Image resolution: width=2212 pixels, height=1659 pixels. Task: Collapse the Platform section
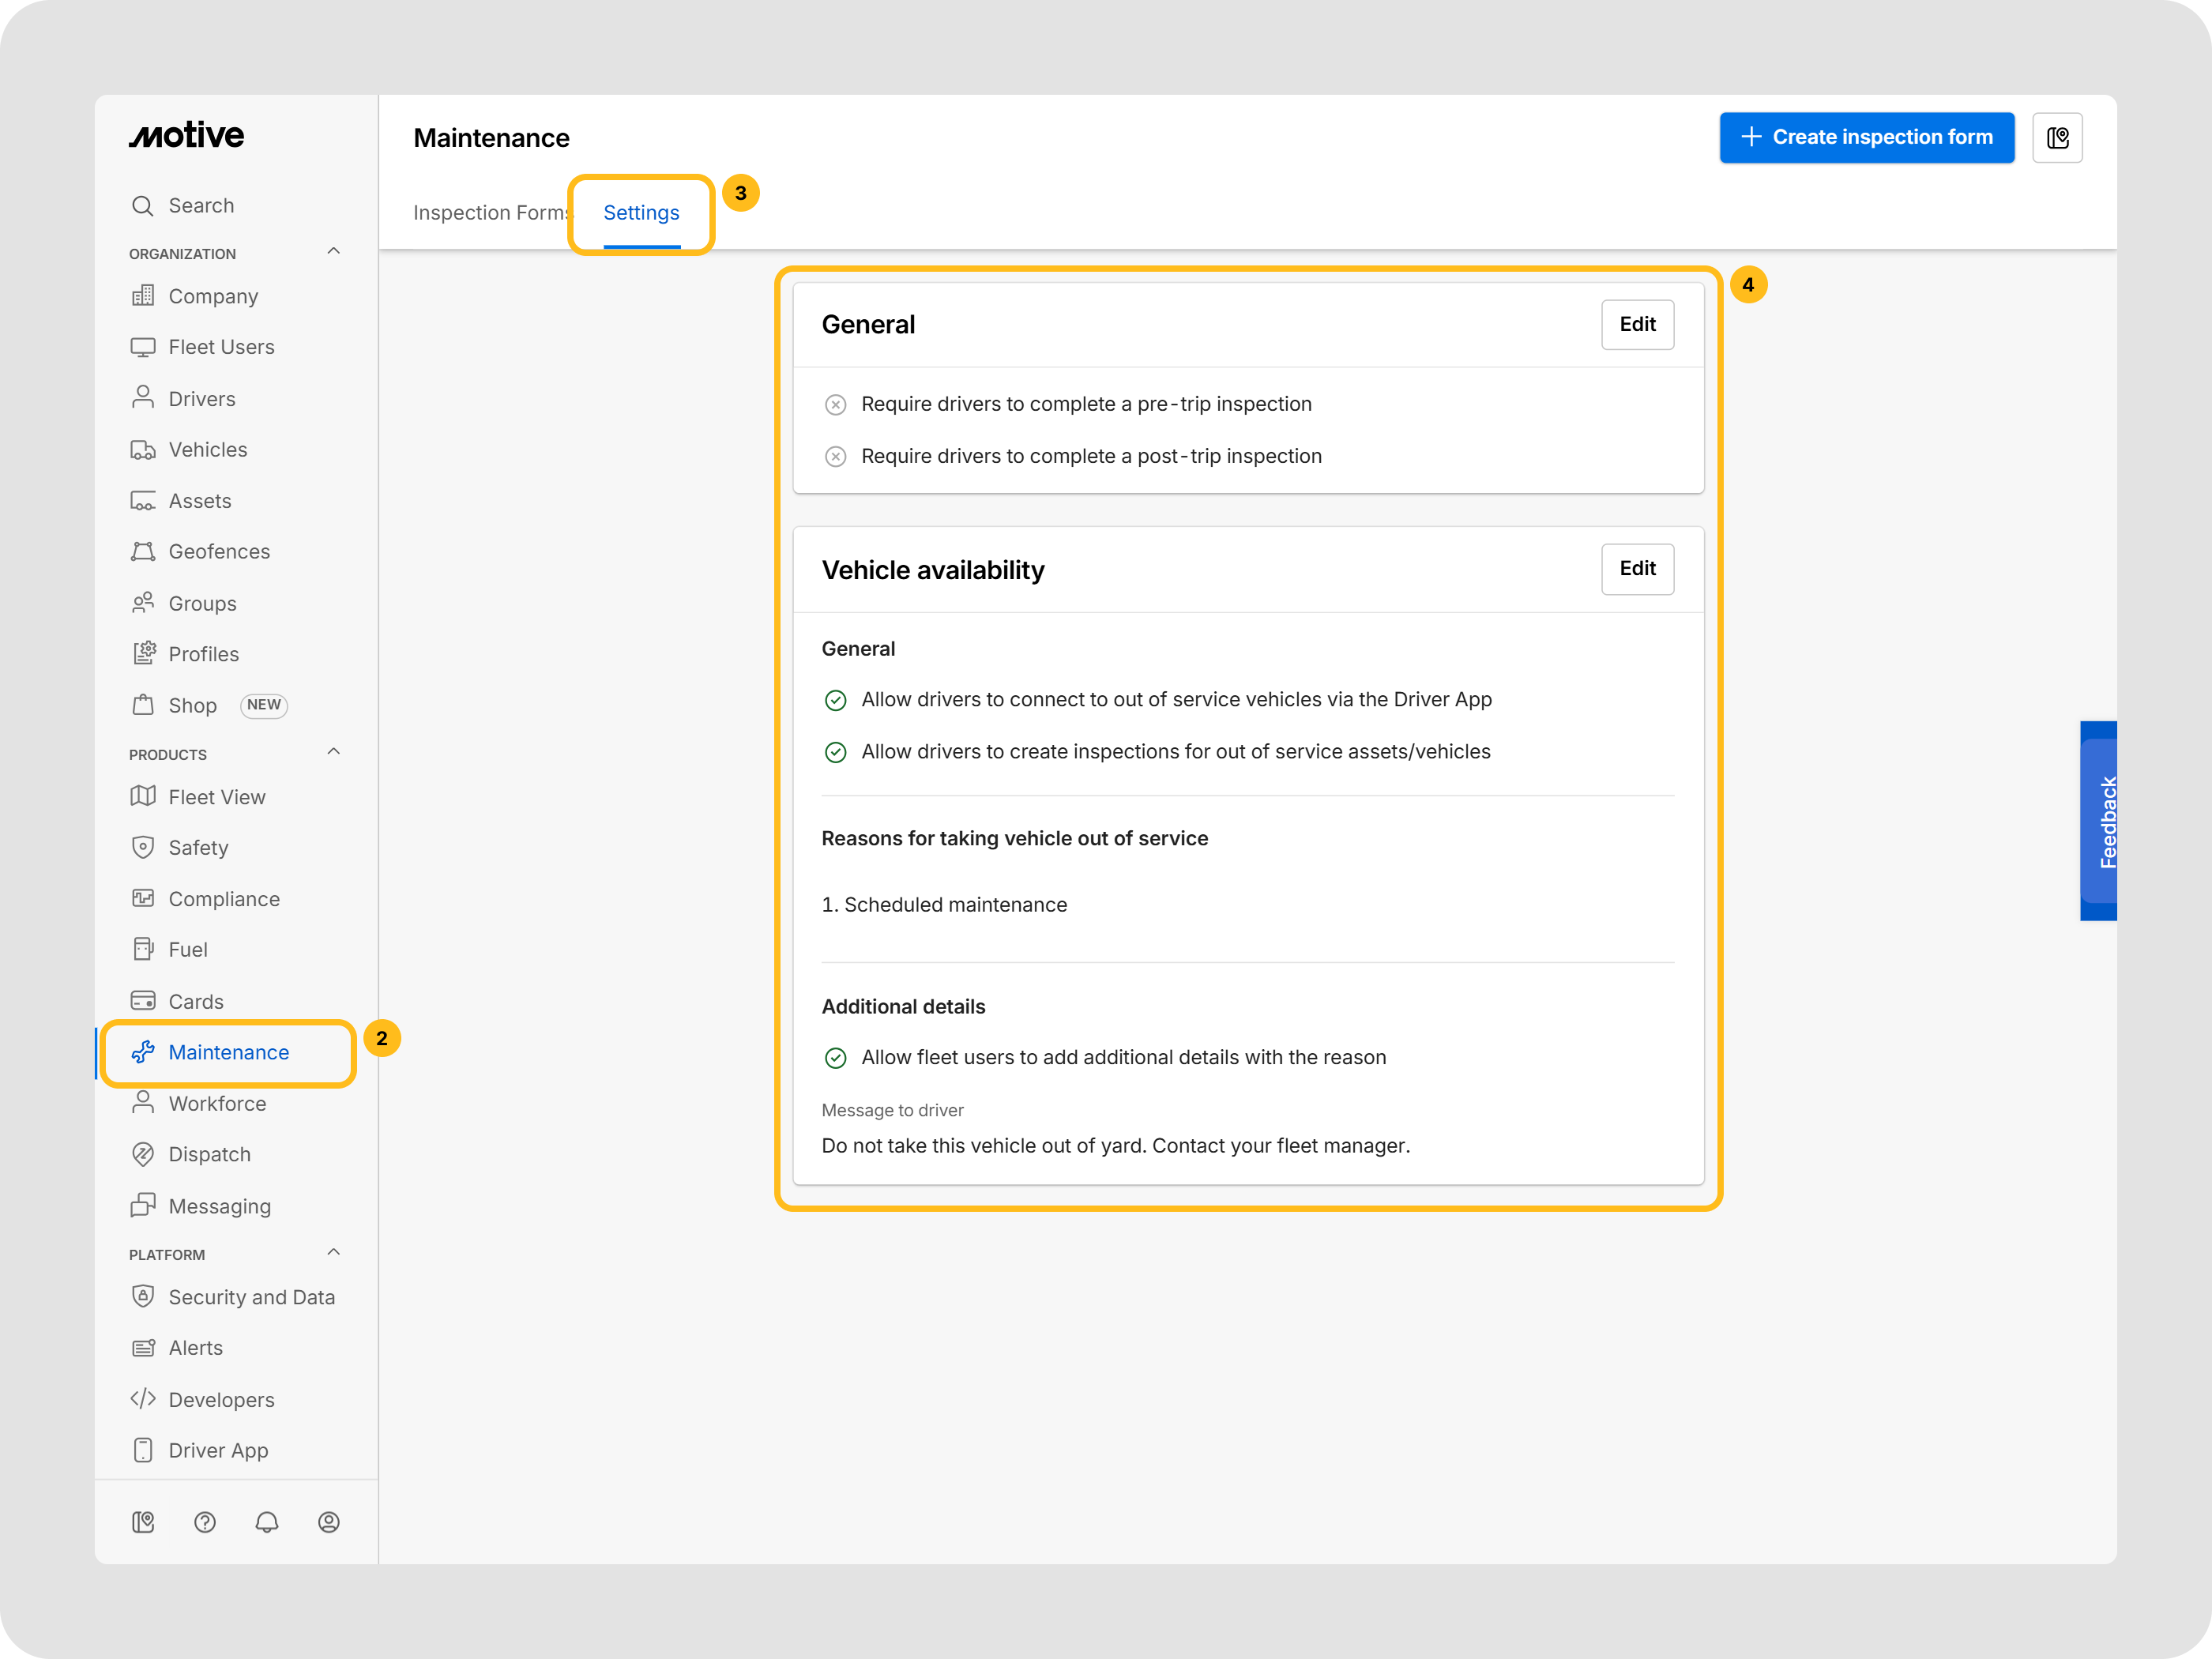coord(334,1252)
